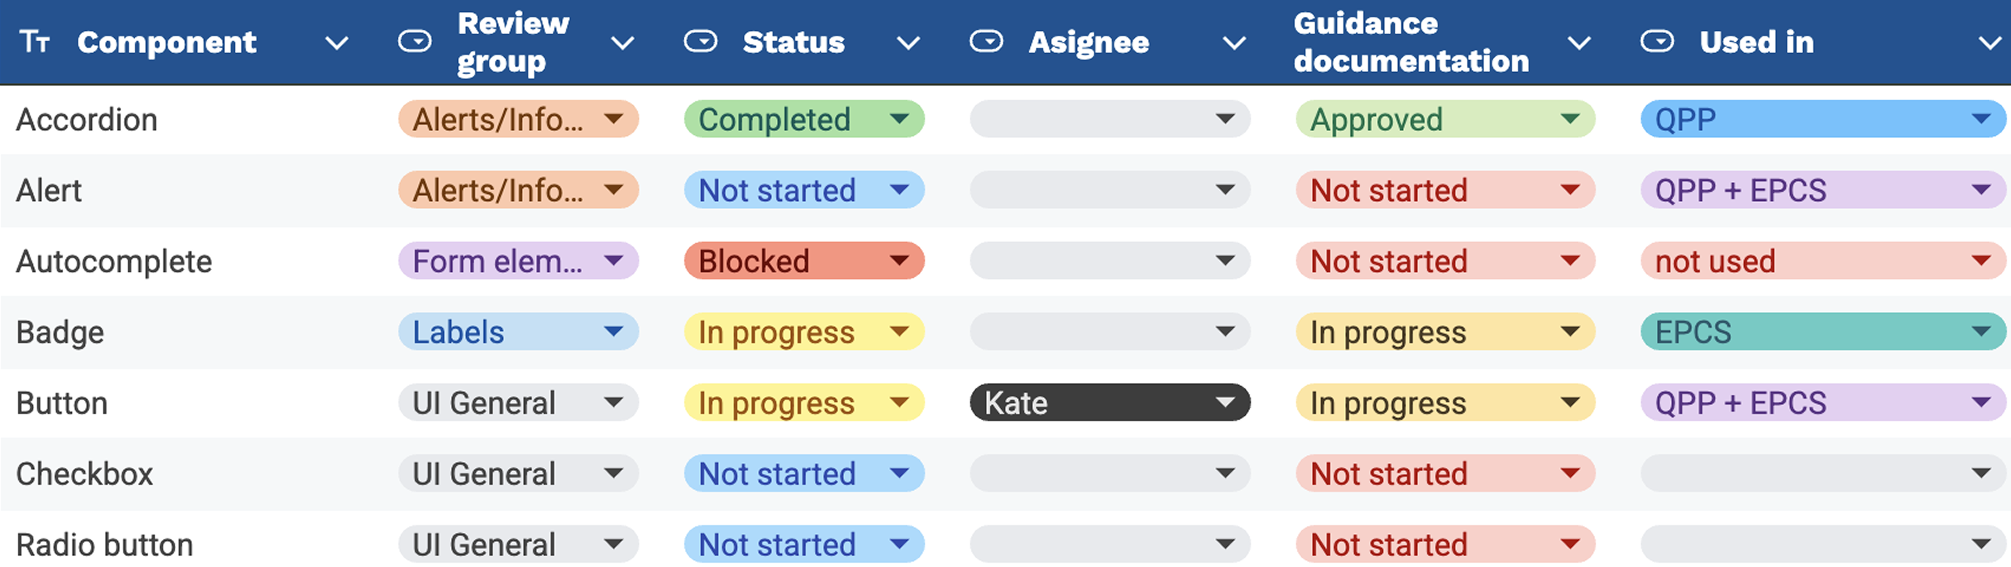Image resolution: width=2011 pixels, height=567 pixels.
Task: Open empty Used in dropdown for Checkbox
Action: pyautogui.click(x=1822, y=474)
